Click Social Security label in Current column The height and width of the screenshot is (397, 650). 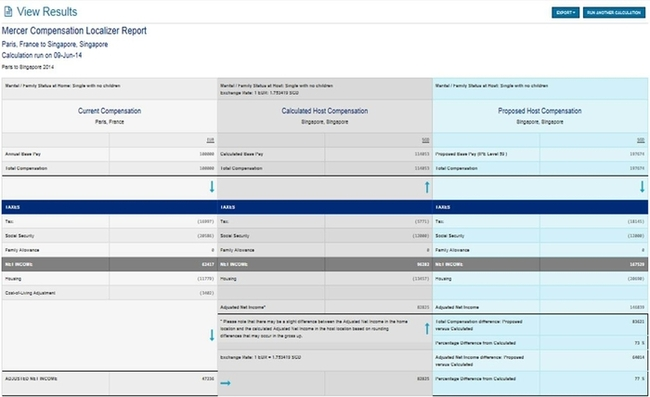click(19, 236)
